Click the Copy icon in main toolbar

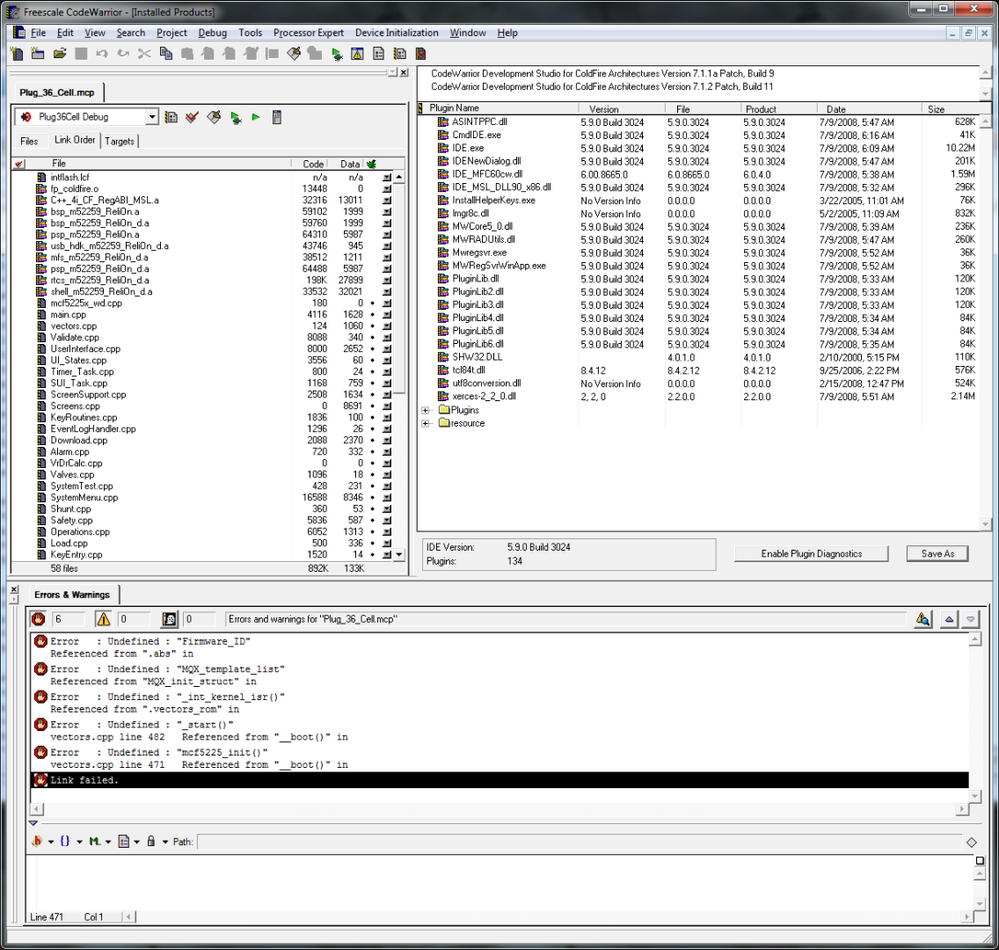[166, 54]
